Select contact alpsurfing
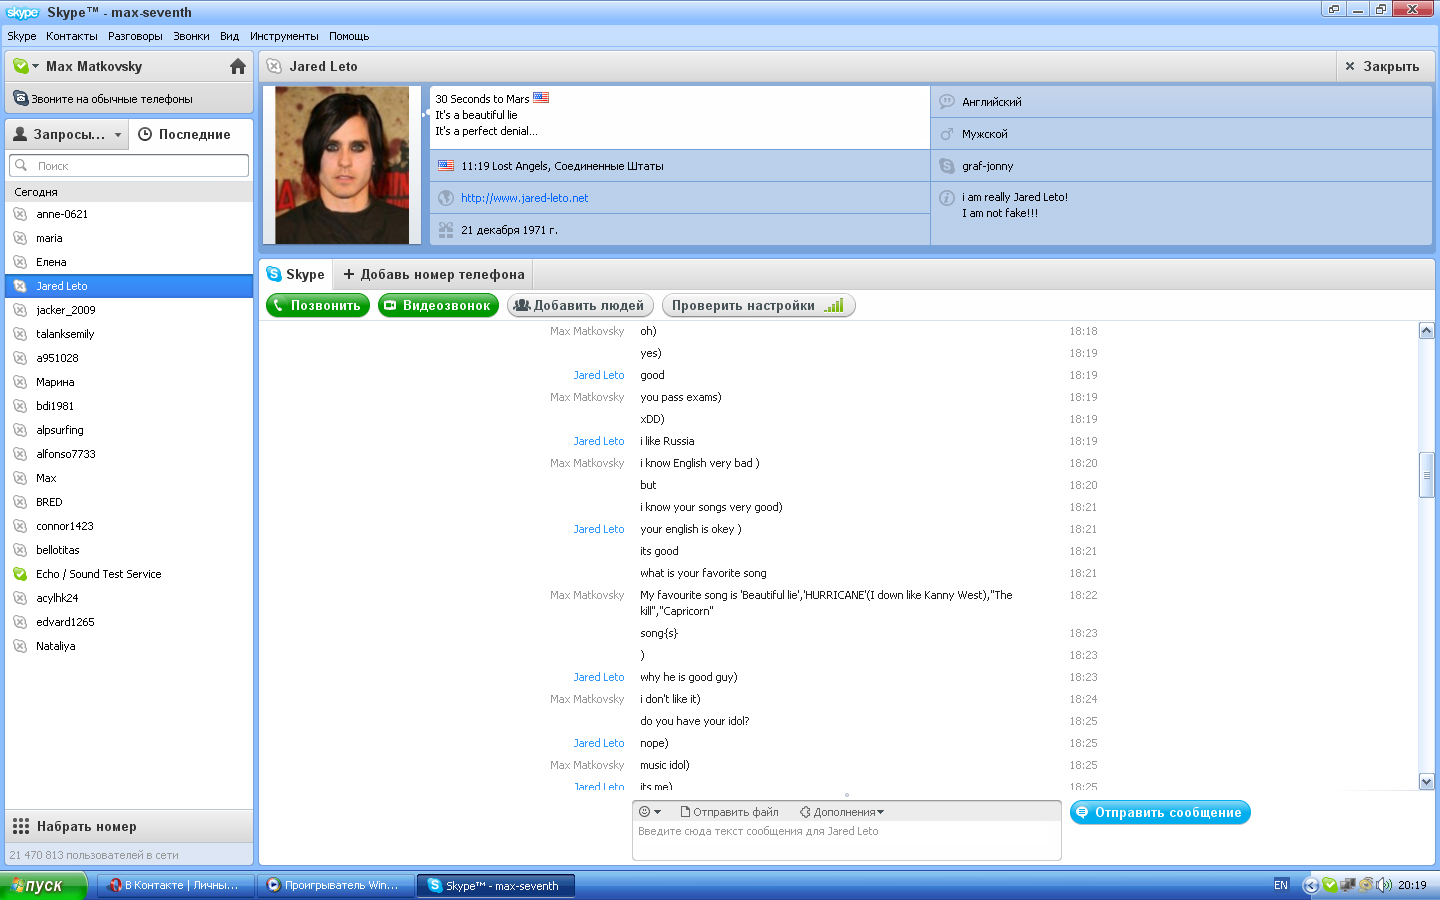 pos(129,430)
